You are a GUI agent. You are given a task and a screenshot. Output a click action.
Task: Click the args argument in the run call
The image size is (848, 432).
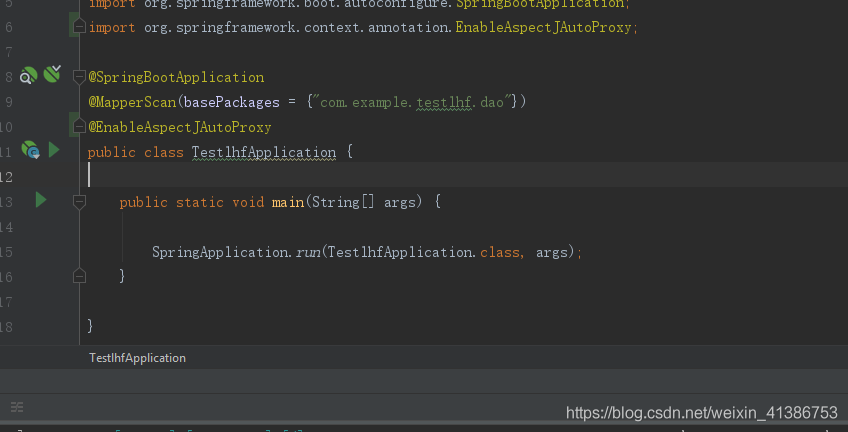coord(552,253)
